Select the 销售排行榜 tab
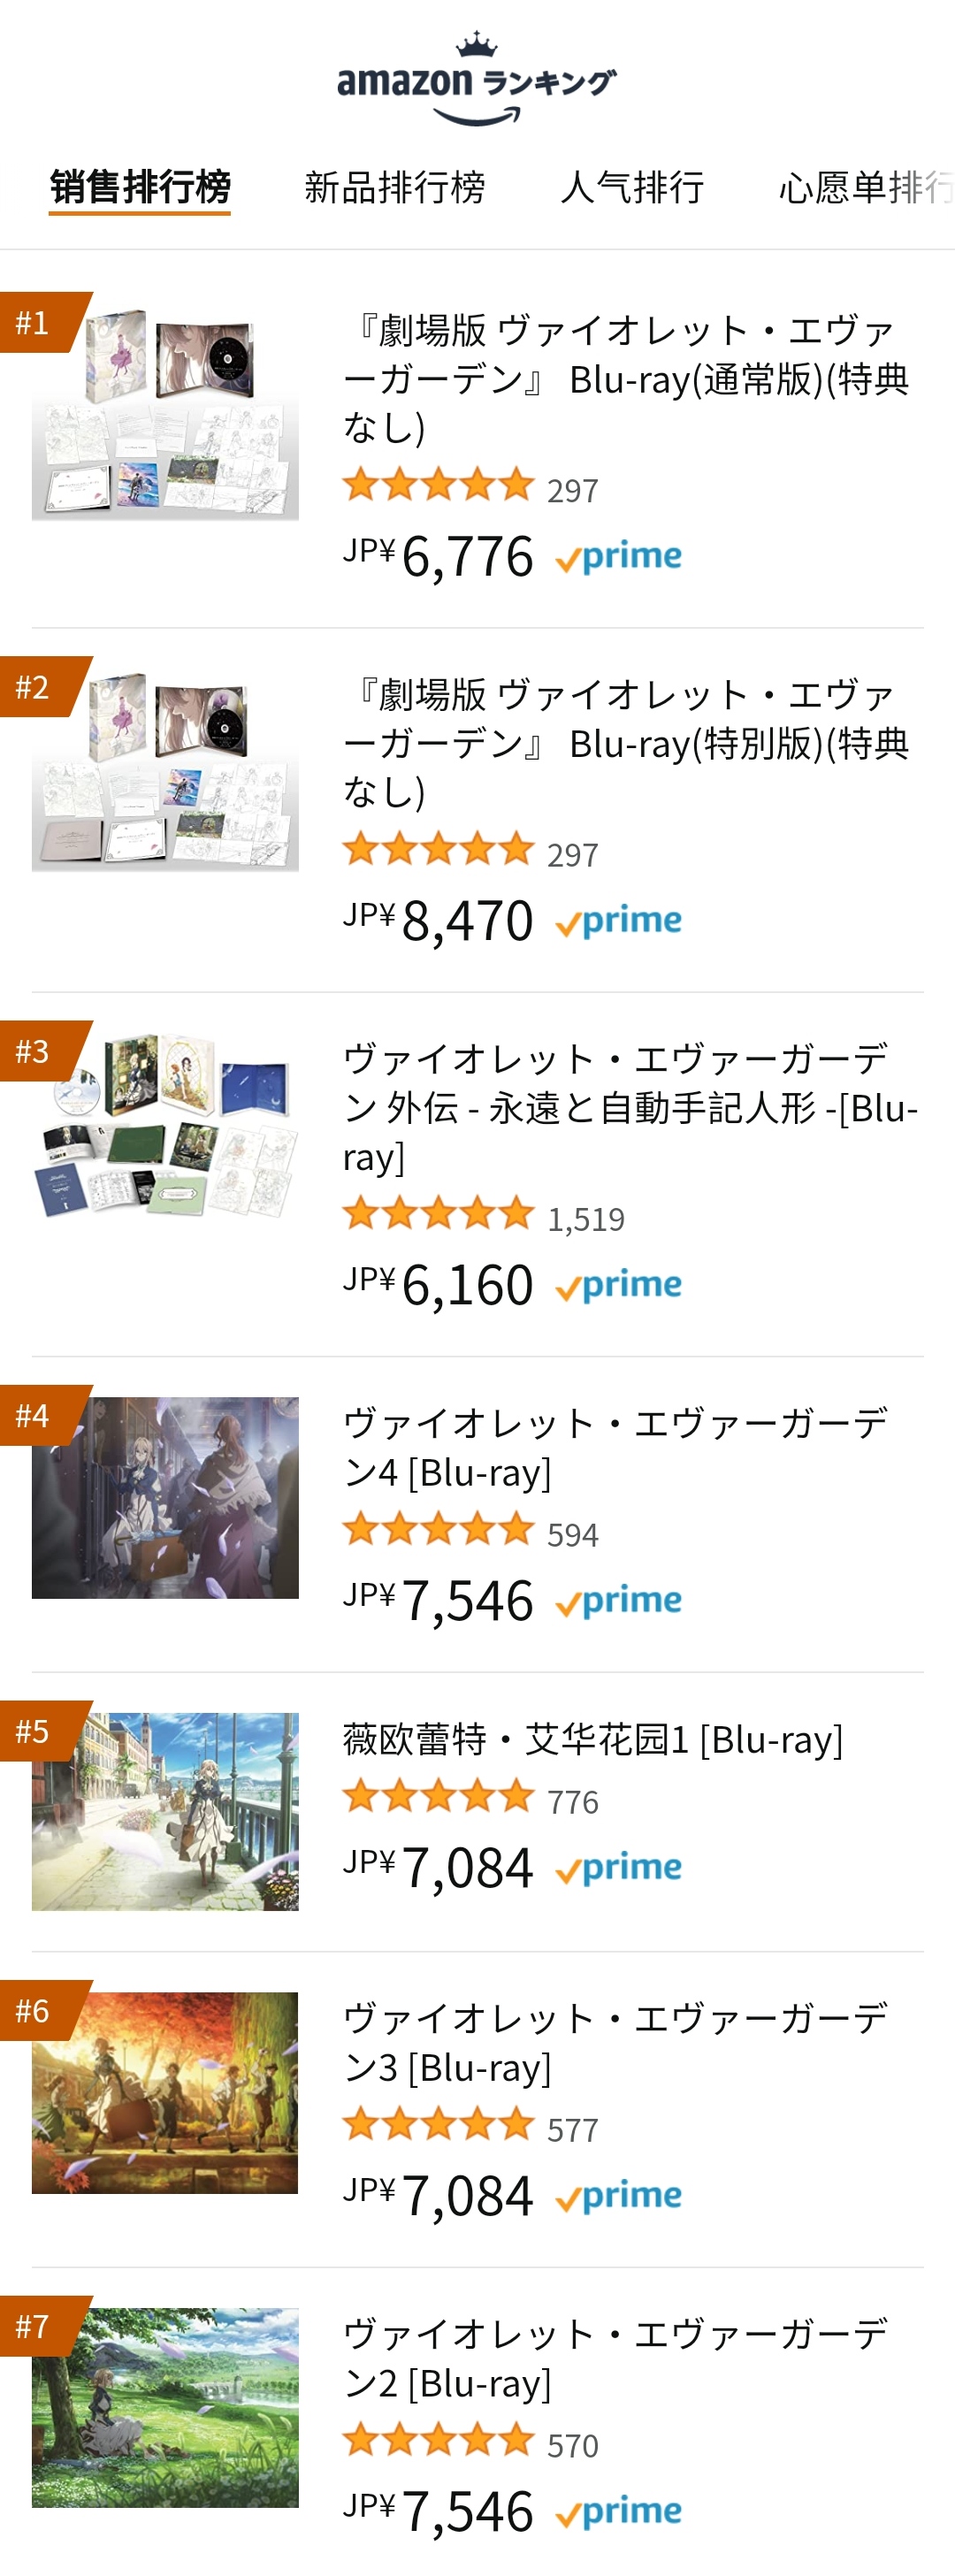Image resolution: width=955 pixels, height=2576 pixels. (140, 187)
